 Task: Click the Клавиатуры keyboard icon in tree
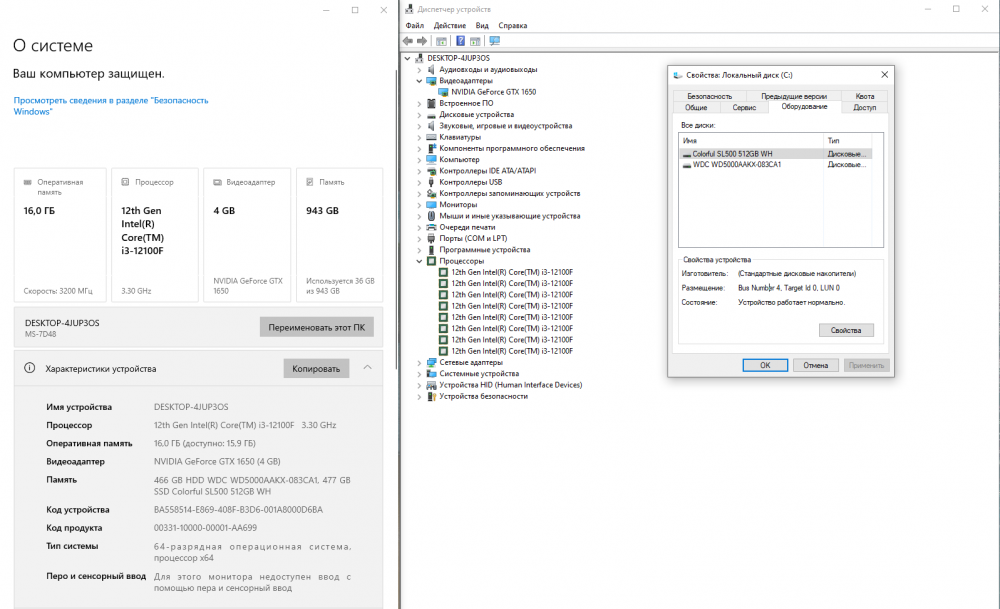pyautogui.click(x=432, y=137)
